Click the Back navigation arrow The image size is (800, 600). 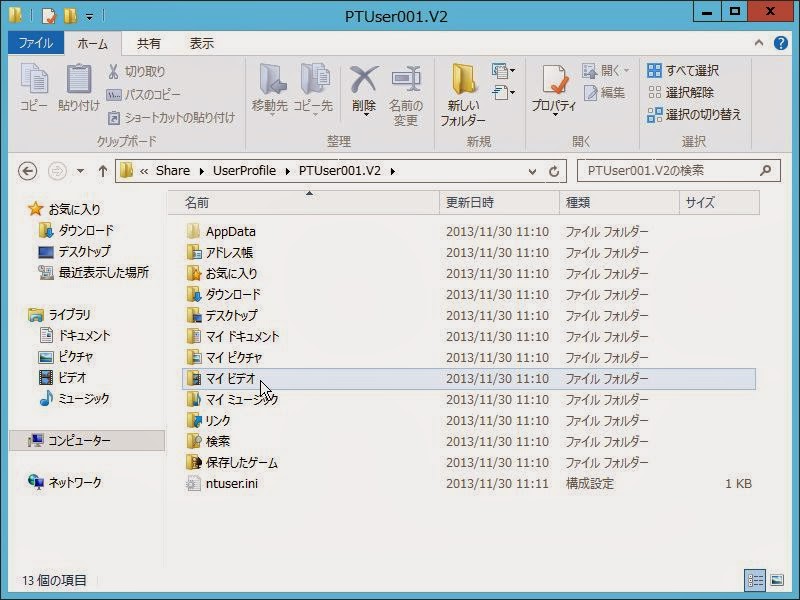point(28,171)
